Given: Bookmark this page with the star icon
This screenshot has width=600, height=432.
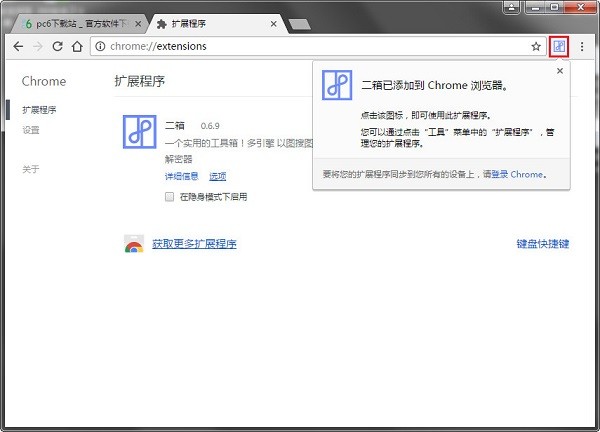Looking at the screenshot, I should pyautogui.click(x=536, y=46).
